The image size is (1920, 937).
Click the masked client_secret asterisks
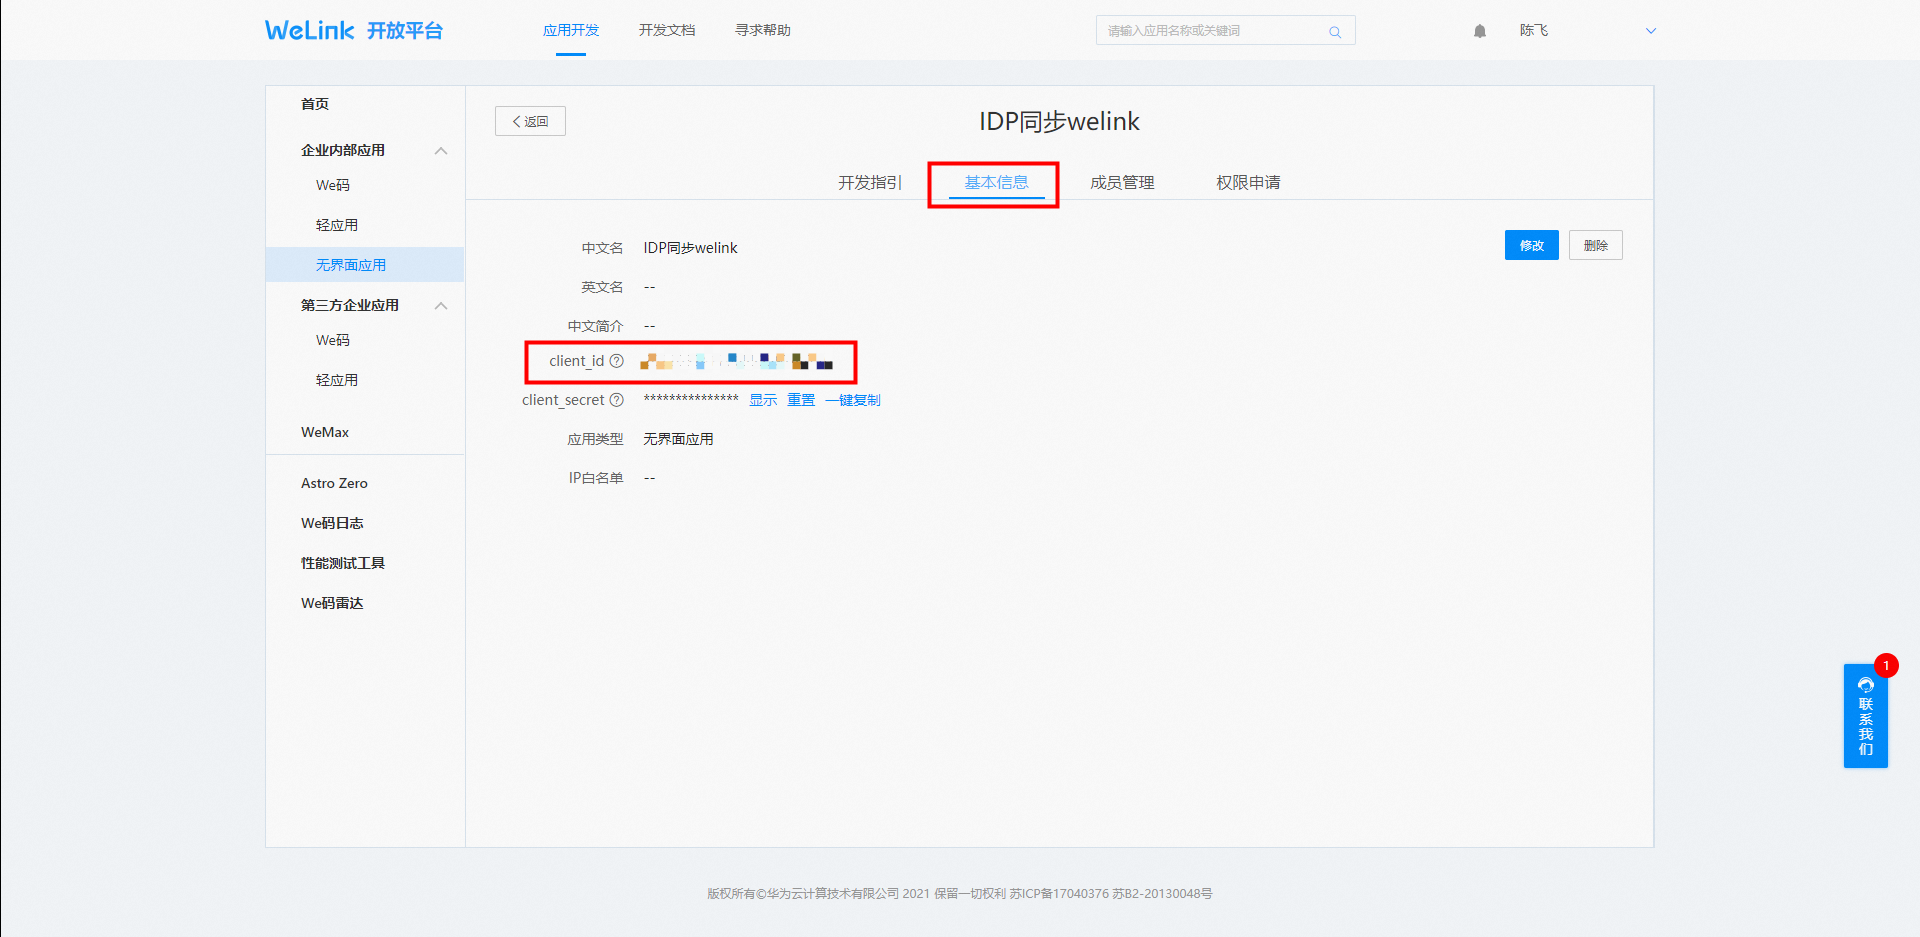(x=691, y=400)
